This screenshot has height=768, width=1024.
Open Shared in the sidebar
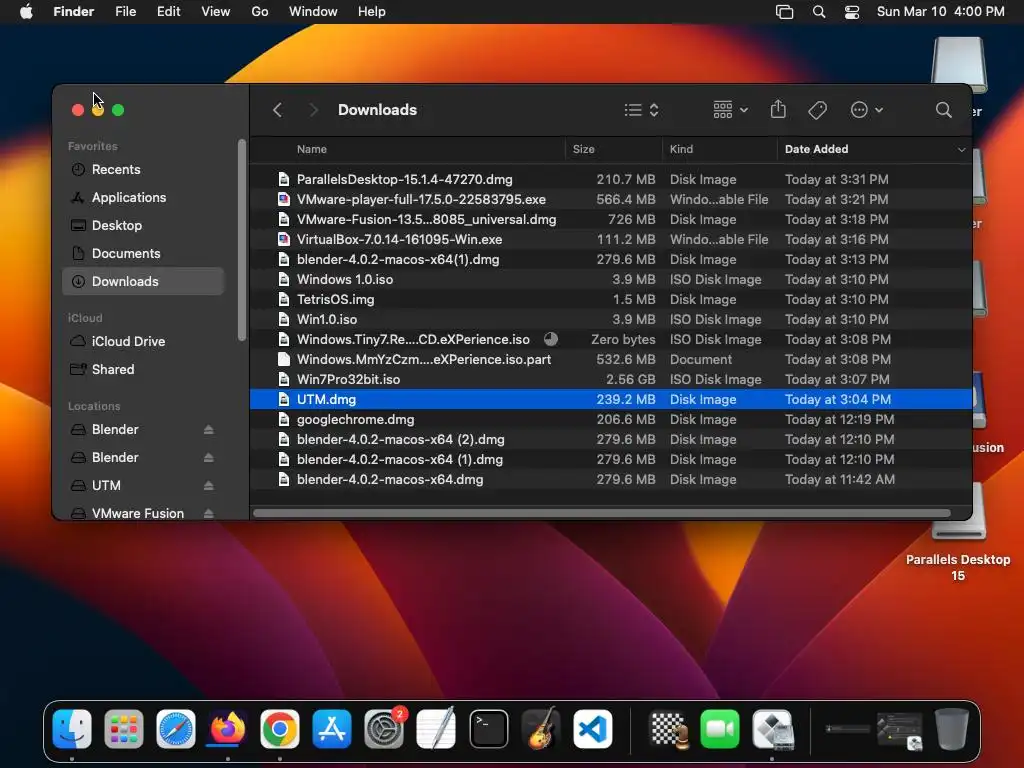[x=143, y=370]
